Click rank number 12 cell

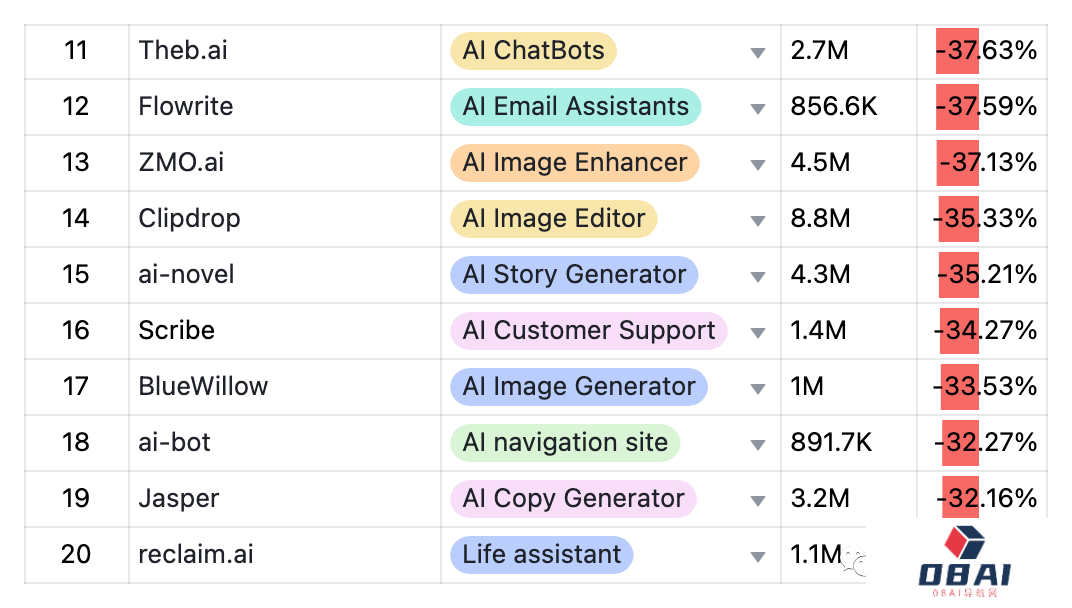[x=77, y=107]
